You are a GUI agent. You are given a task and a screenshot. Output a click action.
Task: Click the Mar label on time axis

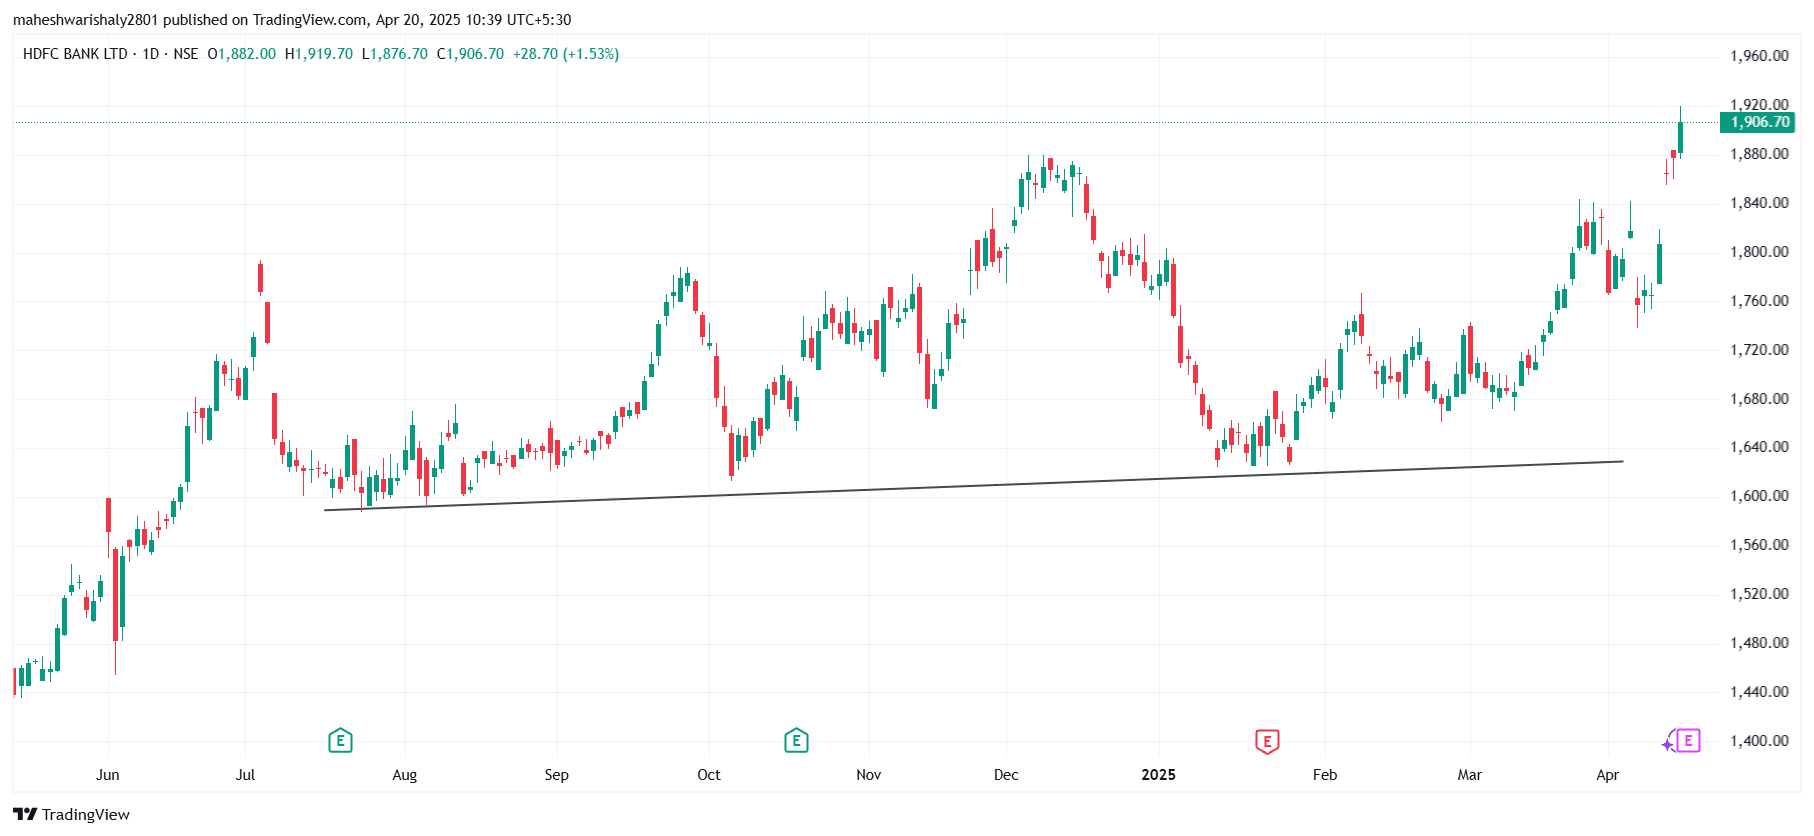click(1470, 775)
